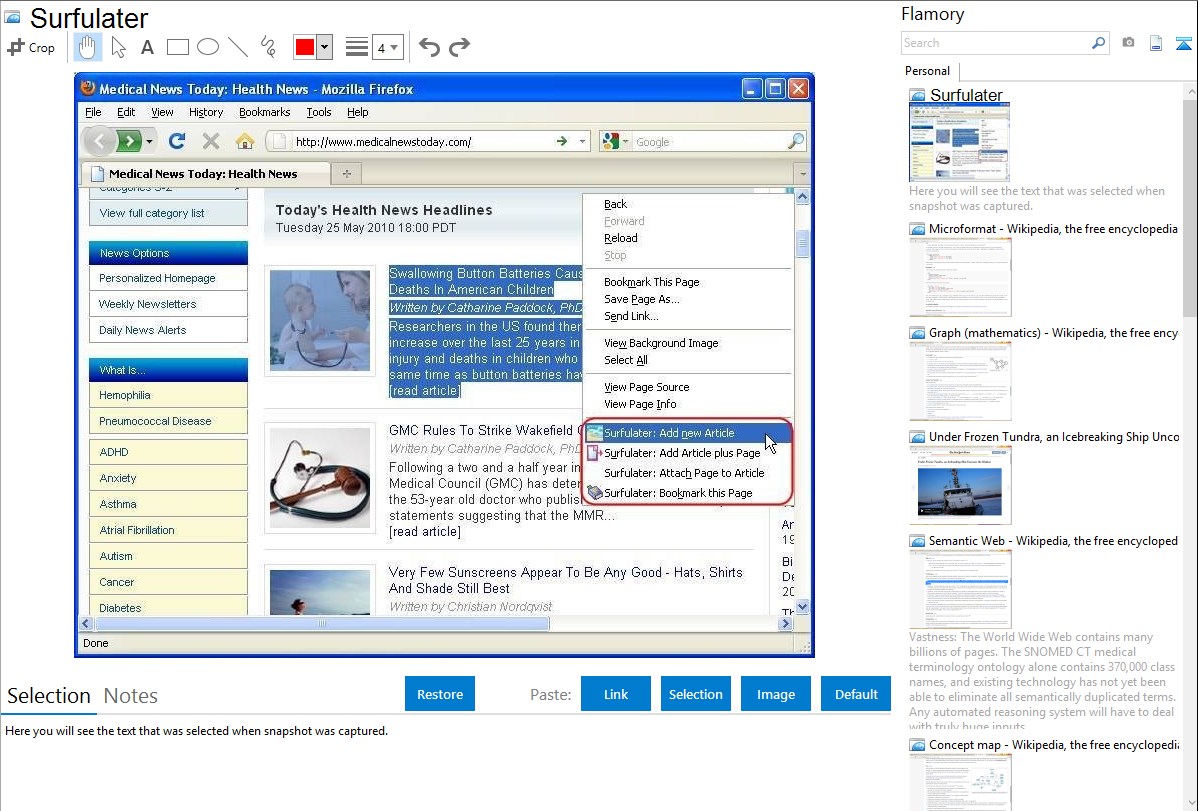Image resolution: width=1198 pixels, height=811 pixels.
Task: Click the Restore button
Action: [x=440, y=694]
